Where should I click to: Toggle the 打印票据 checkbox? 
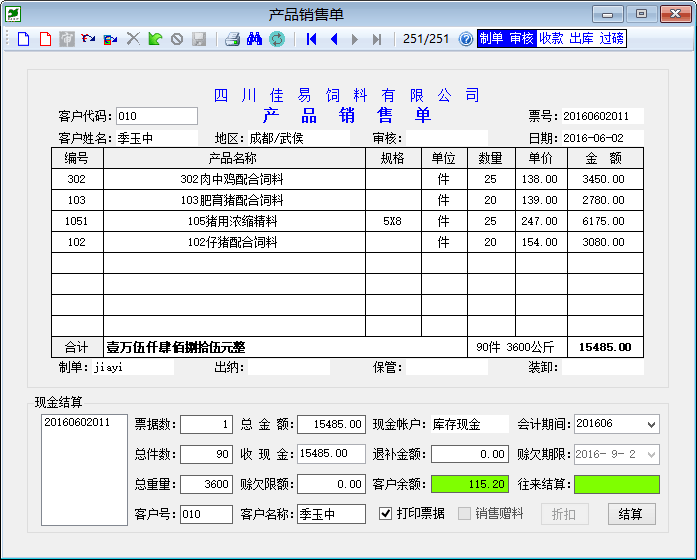point(385,514)
